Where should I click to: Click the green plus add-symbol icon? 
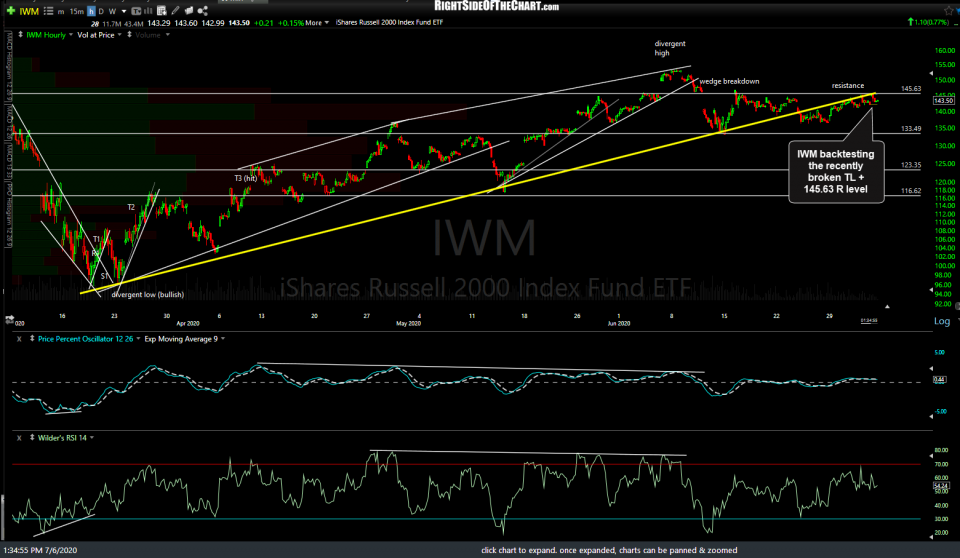[x=10, y=11]
